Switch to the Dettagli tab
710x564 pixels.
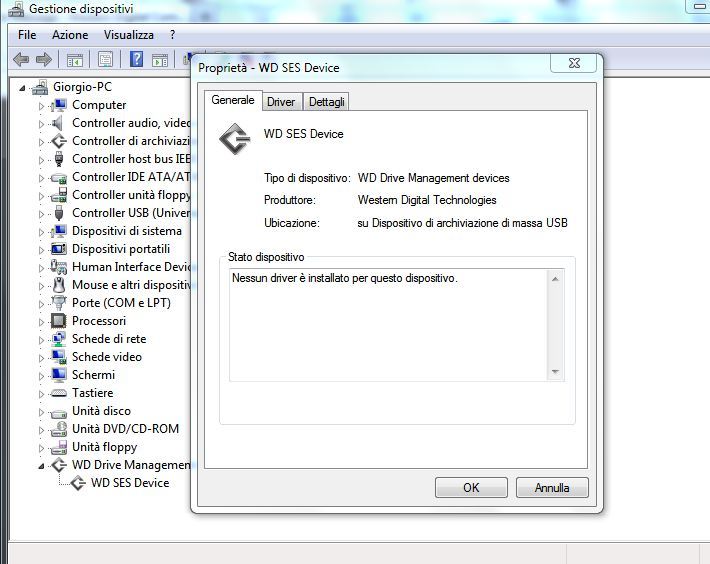[x=326, y=102]
